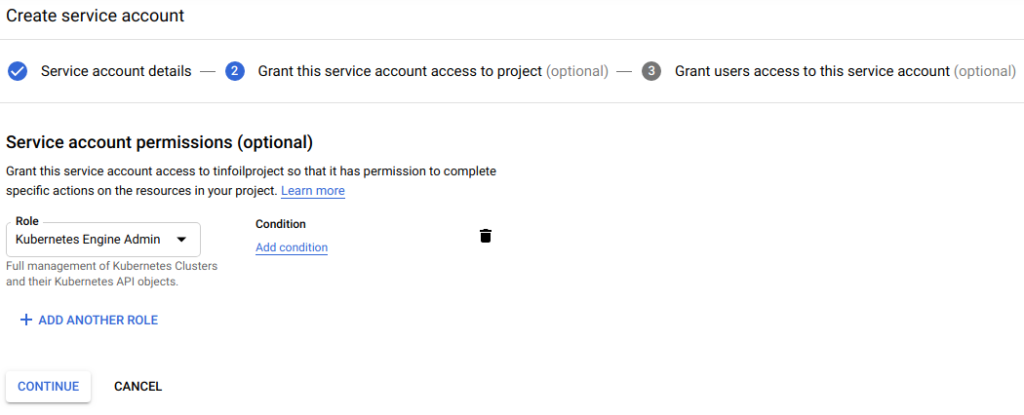Image resolution: width=1024 pixels, height=415 pixels.
Task: Click the Condition column label
Action: [280, 224]
